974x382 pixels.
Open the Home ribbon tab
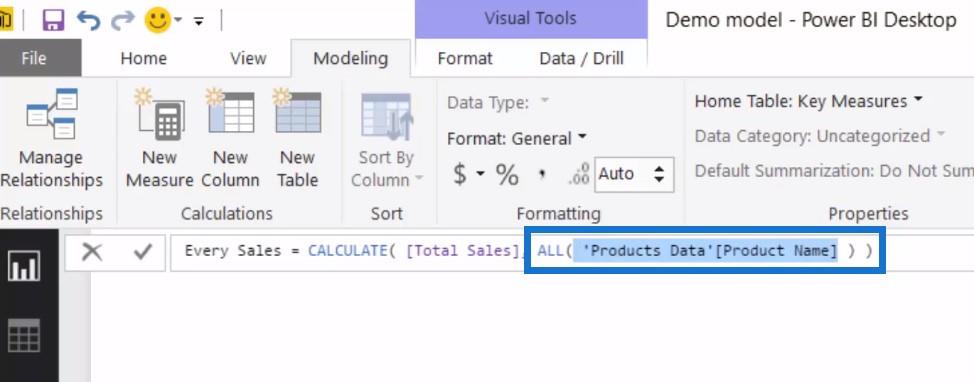(x=143, y=58)
